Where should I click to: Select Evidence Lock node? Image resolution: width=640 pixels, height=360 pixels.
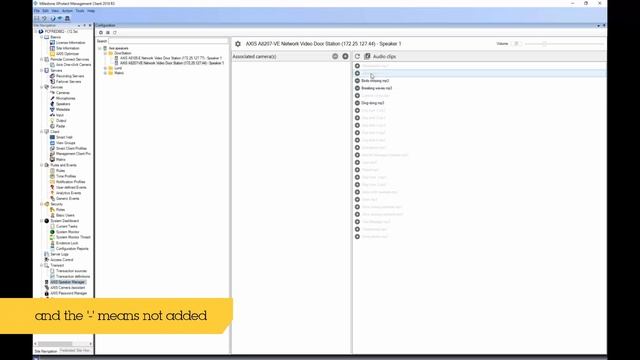coord(67,243)
